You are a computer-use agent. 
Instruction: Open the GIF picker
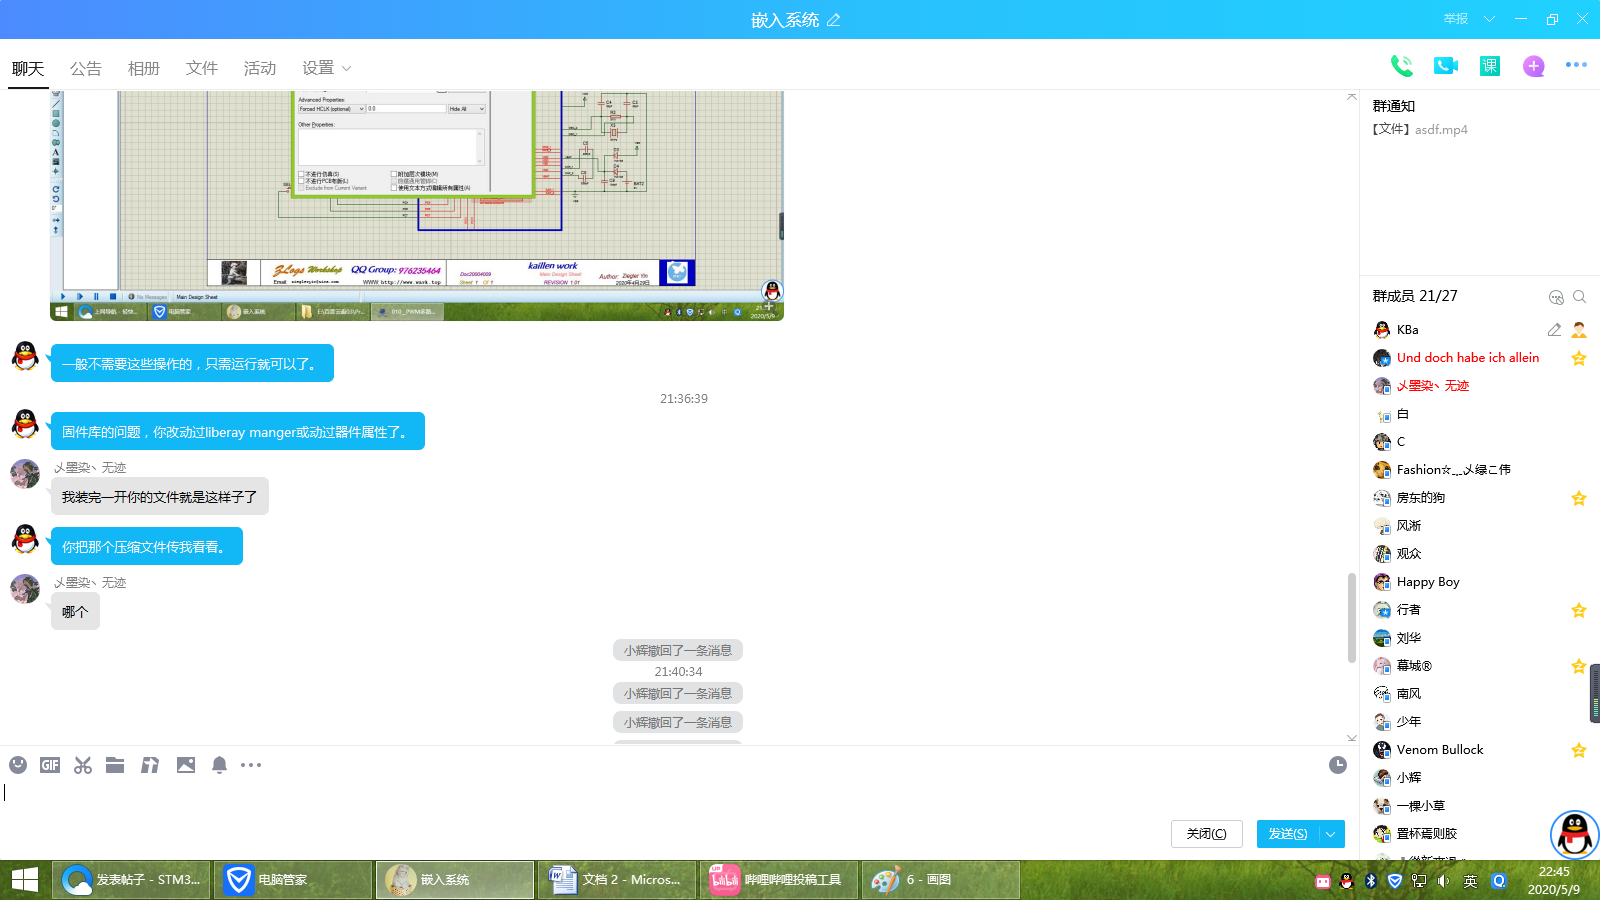[x=50, y=765]
